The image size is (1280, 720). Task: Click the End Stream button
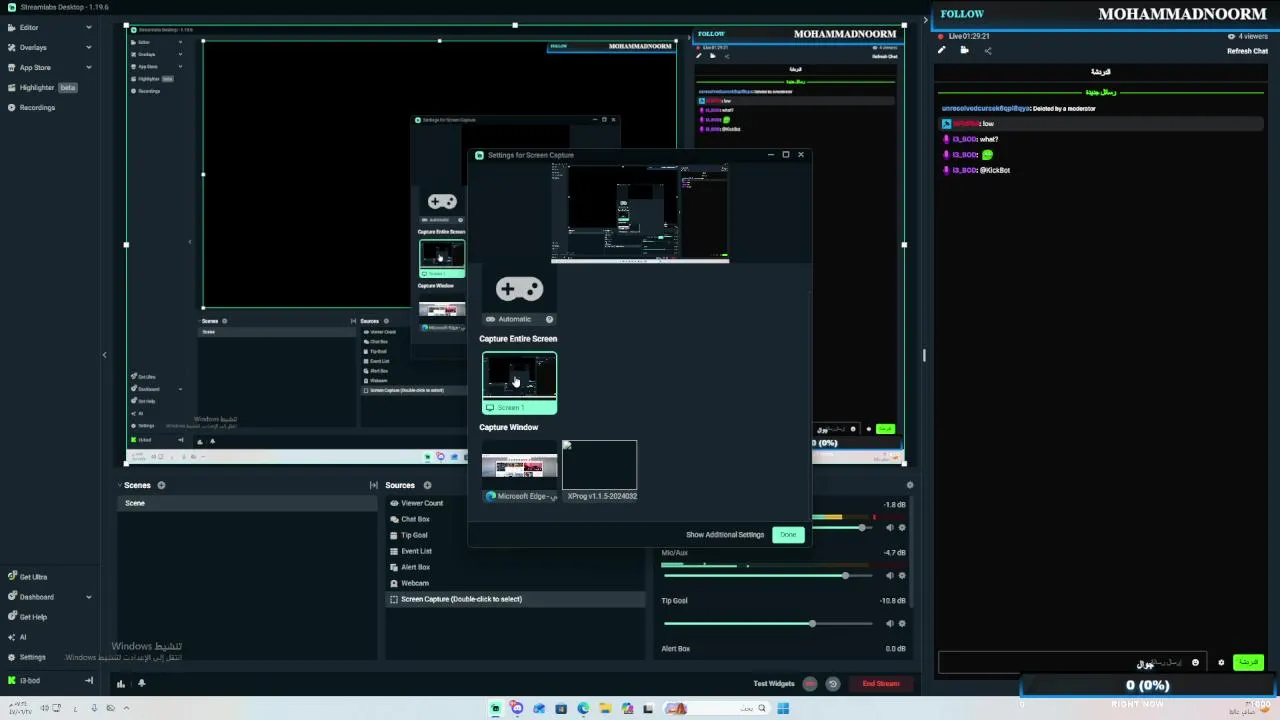tap(881, 684)
